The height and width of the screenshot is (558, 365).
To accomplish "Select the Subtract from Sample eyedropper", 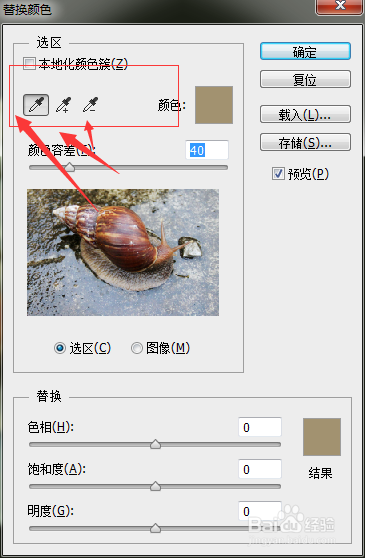I will click(x=90, y=105).
